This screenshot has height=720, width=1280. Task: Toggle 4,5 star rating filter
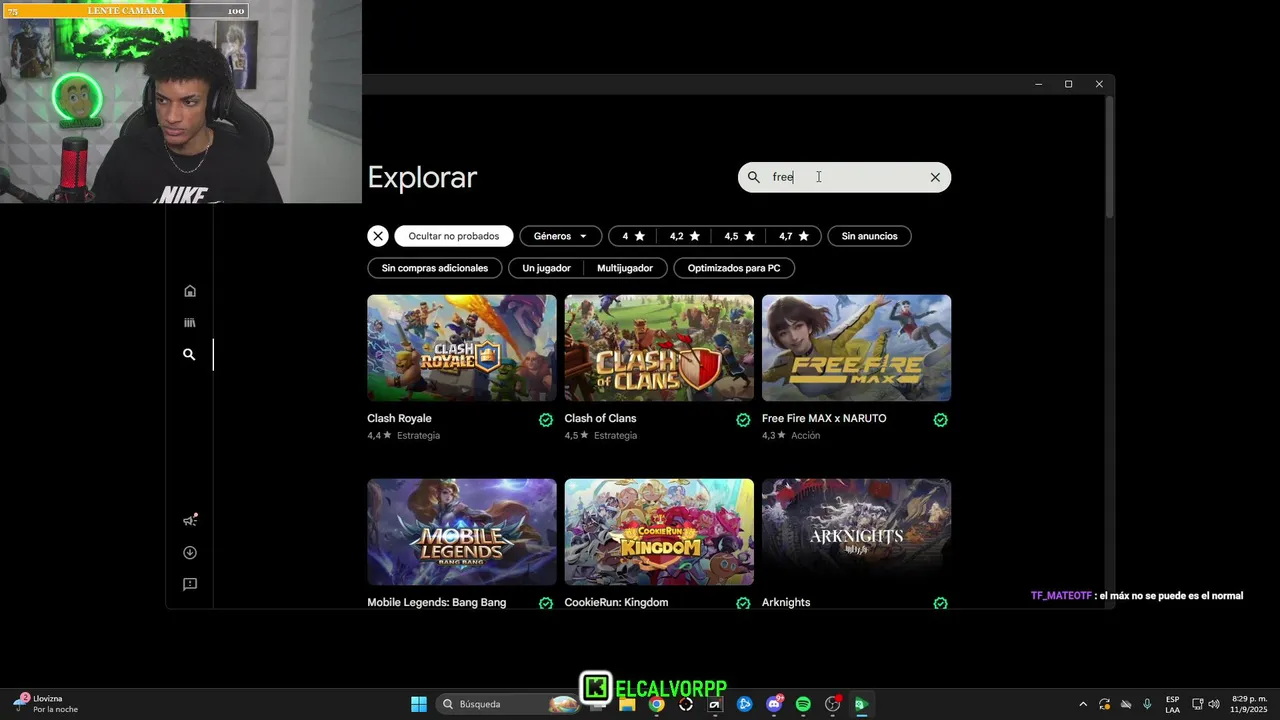739,236
